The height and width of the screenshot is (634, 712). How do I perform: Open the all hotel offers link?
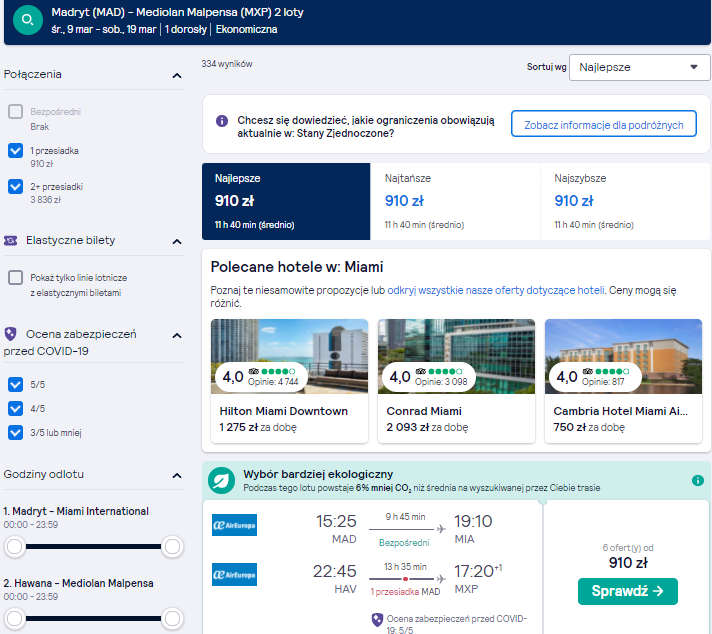495,290
